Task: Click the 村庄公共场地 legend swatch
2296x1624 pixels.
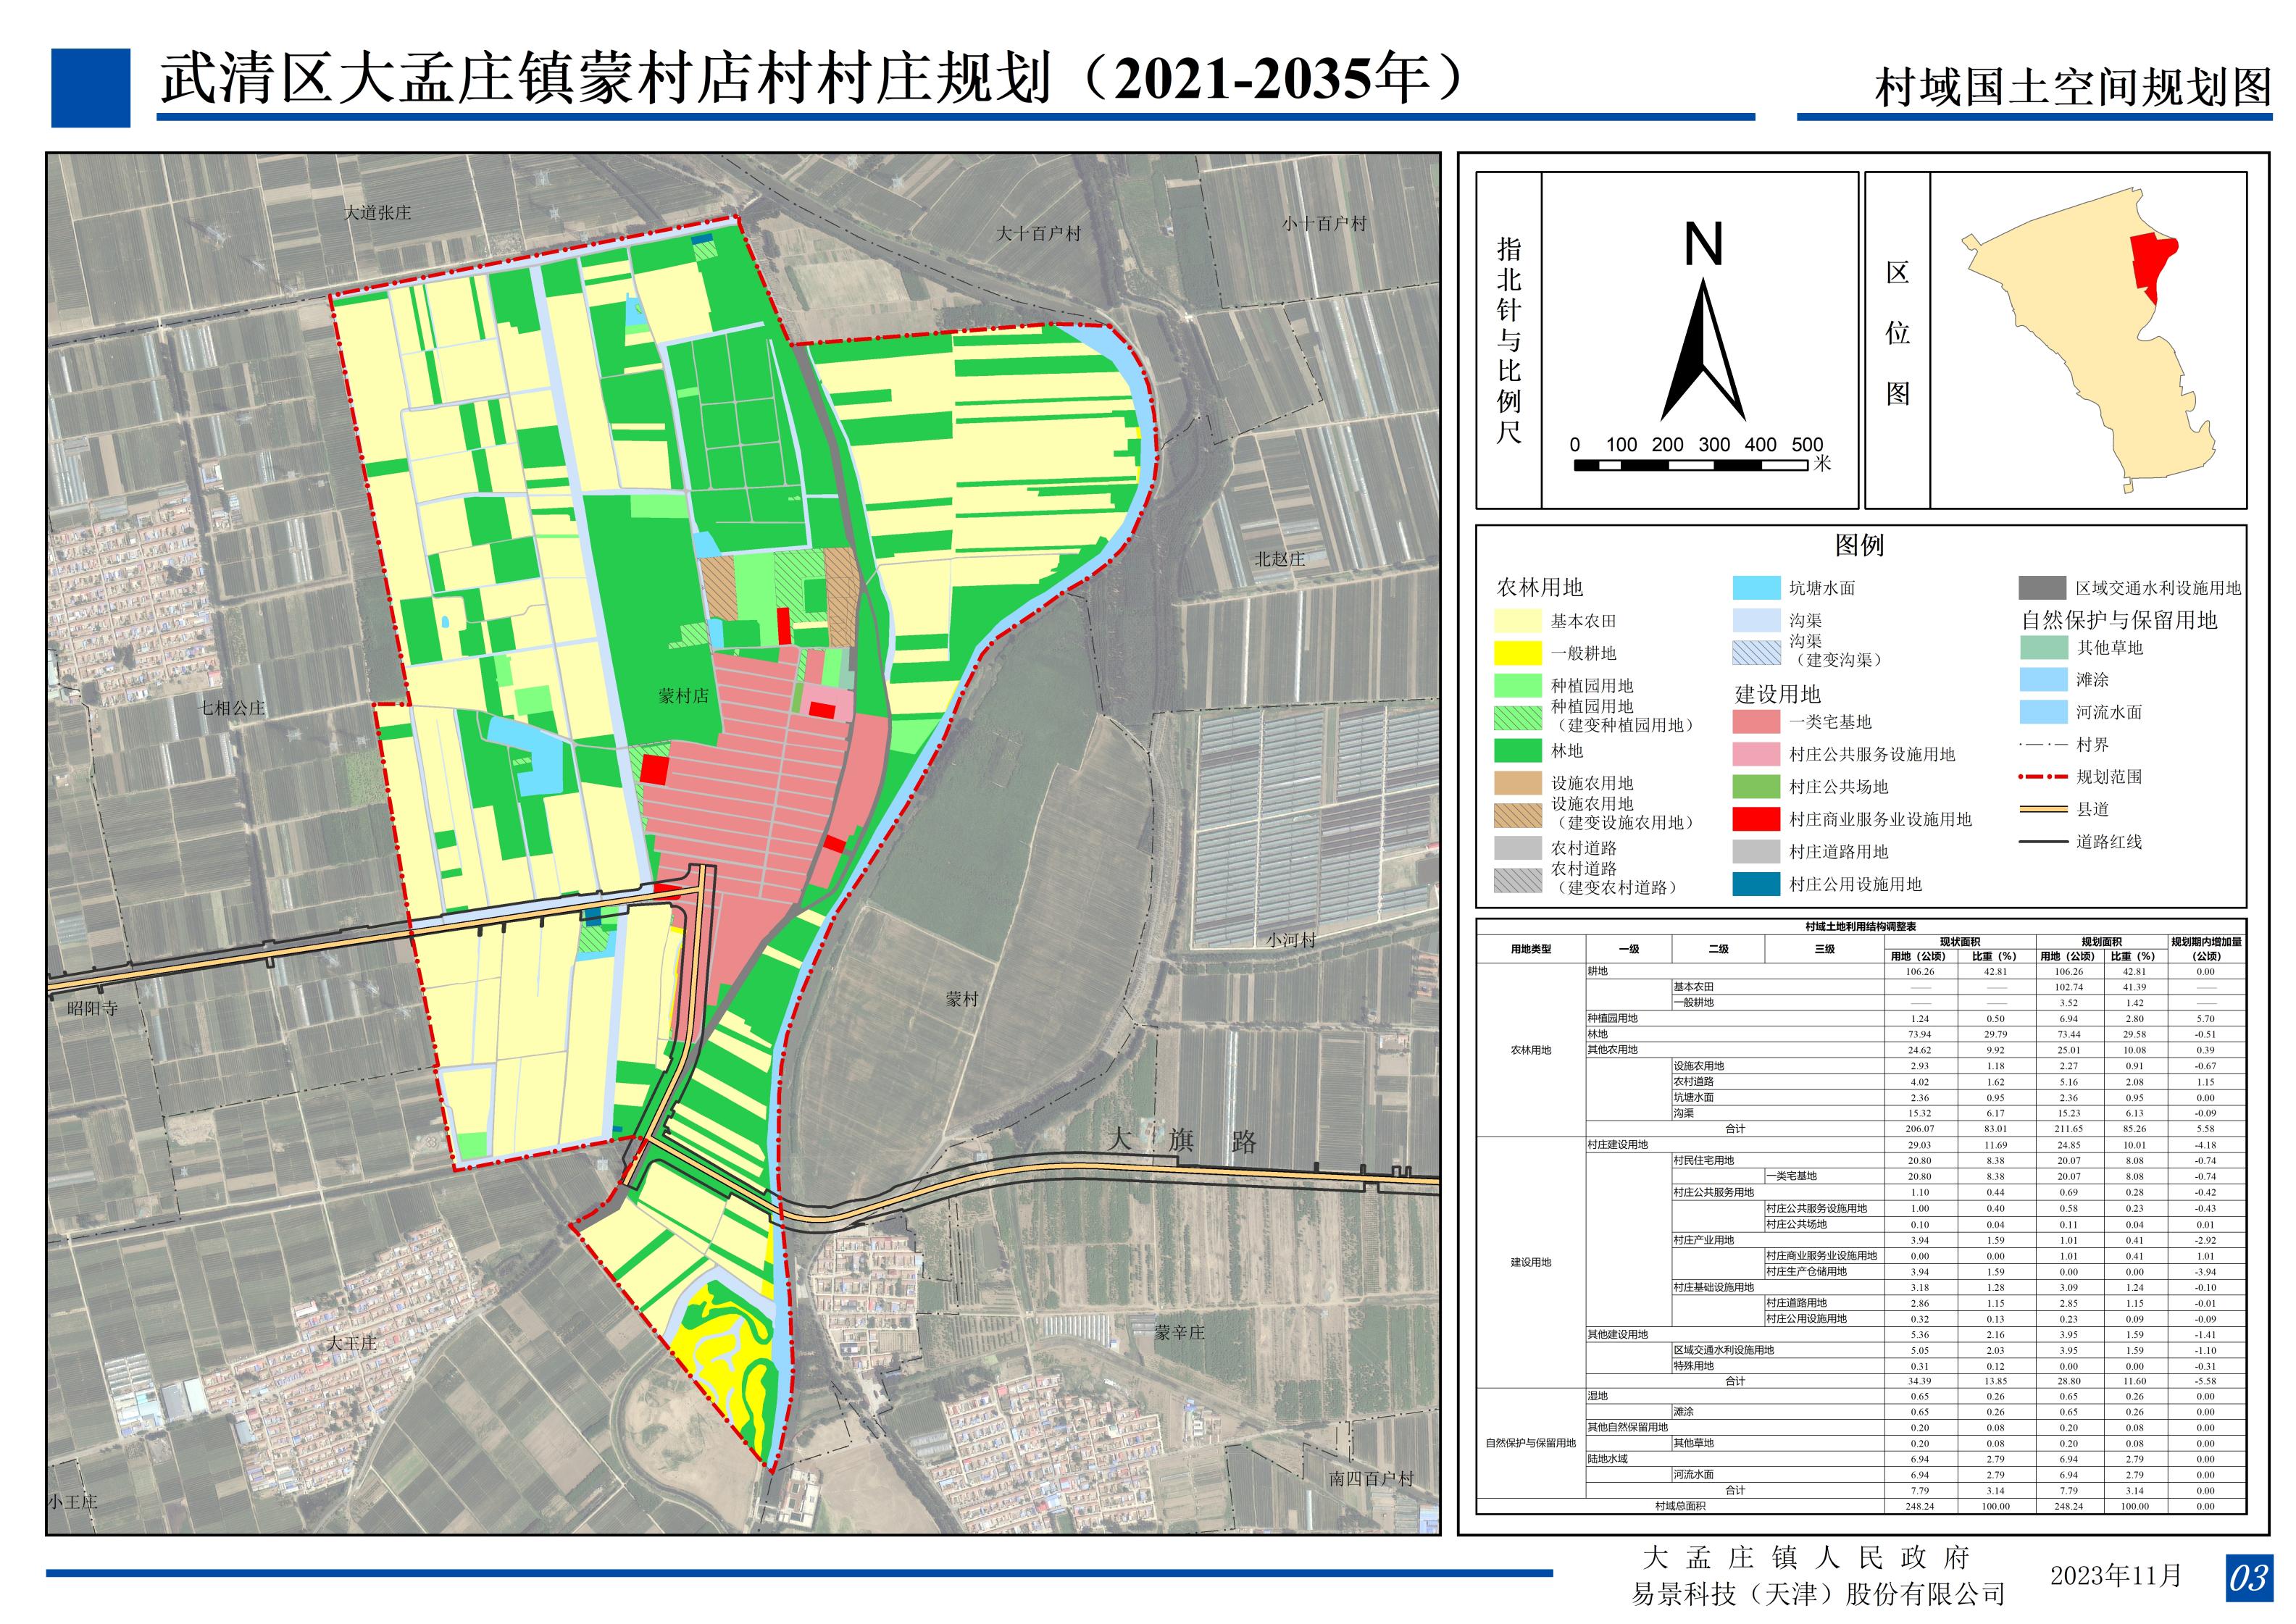Action: (x=1756, y=787)
